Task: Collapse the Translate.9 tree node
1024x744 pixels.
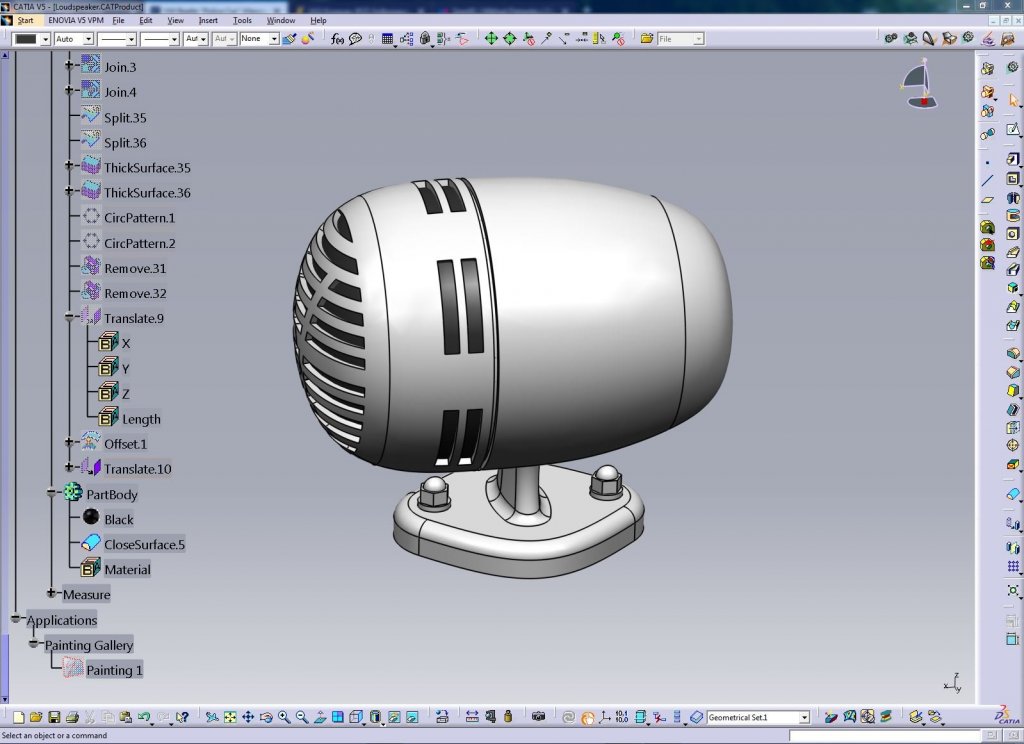Action: (70, 317)
